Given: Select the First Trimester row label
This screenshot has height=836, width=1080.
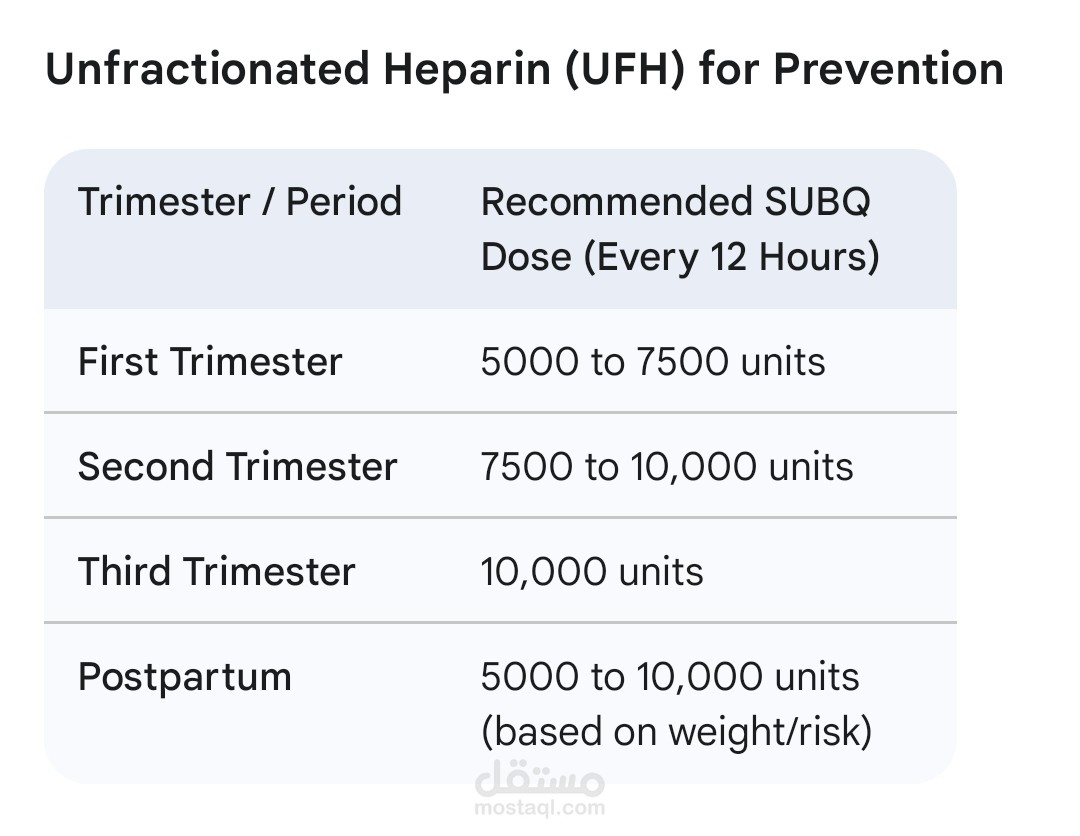Looking at the screenshot, I should click(x=210, y=362).
